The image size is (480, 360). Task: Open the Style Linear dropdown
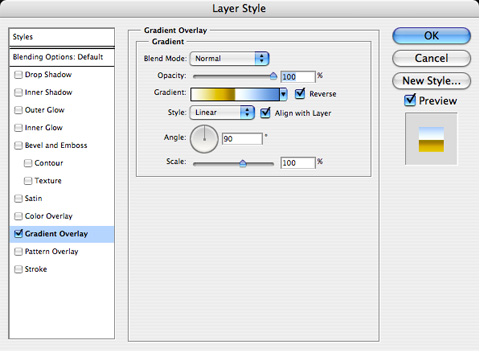pyautogui.click(x=222, y=112)
